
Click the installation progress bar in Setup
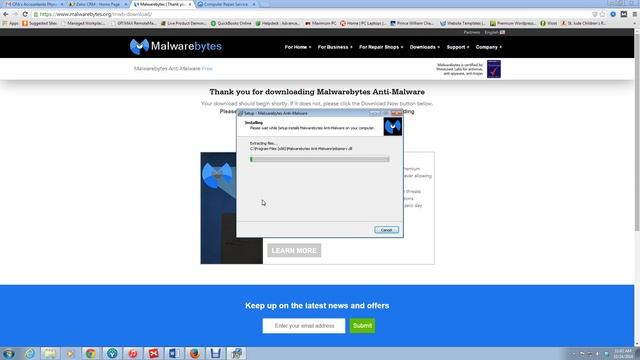click(x=319, y=159)
